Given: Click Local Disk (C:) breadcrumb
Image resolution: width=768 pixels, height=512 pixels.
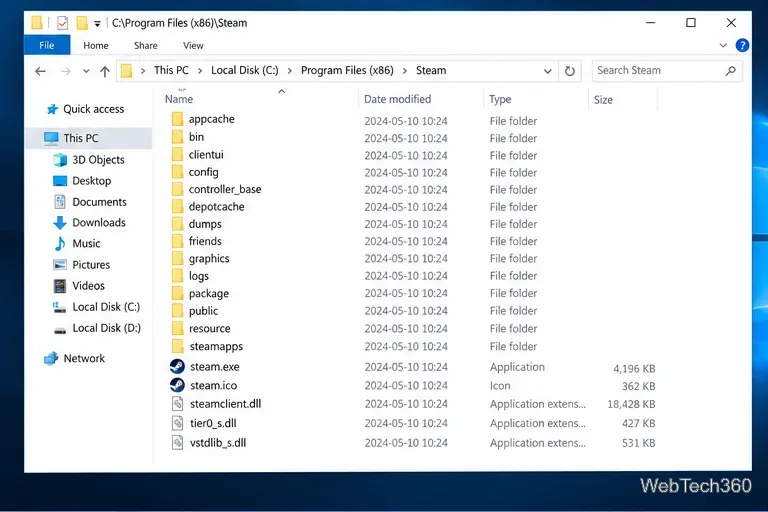Looking at the screenshot, I should point(244,71).
